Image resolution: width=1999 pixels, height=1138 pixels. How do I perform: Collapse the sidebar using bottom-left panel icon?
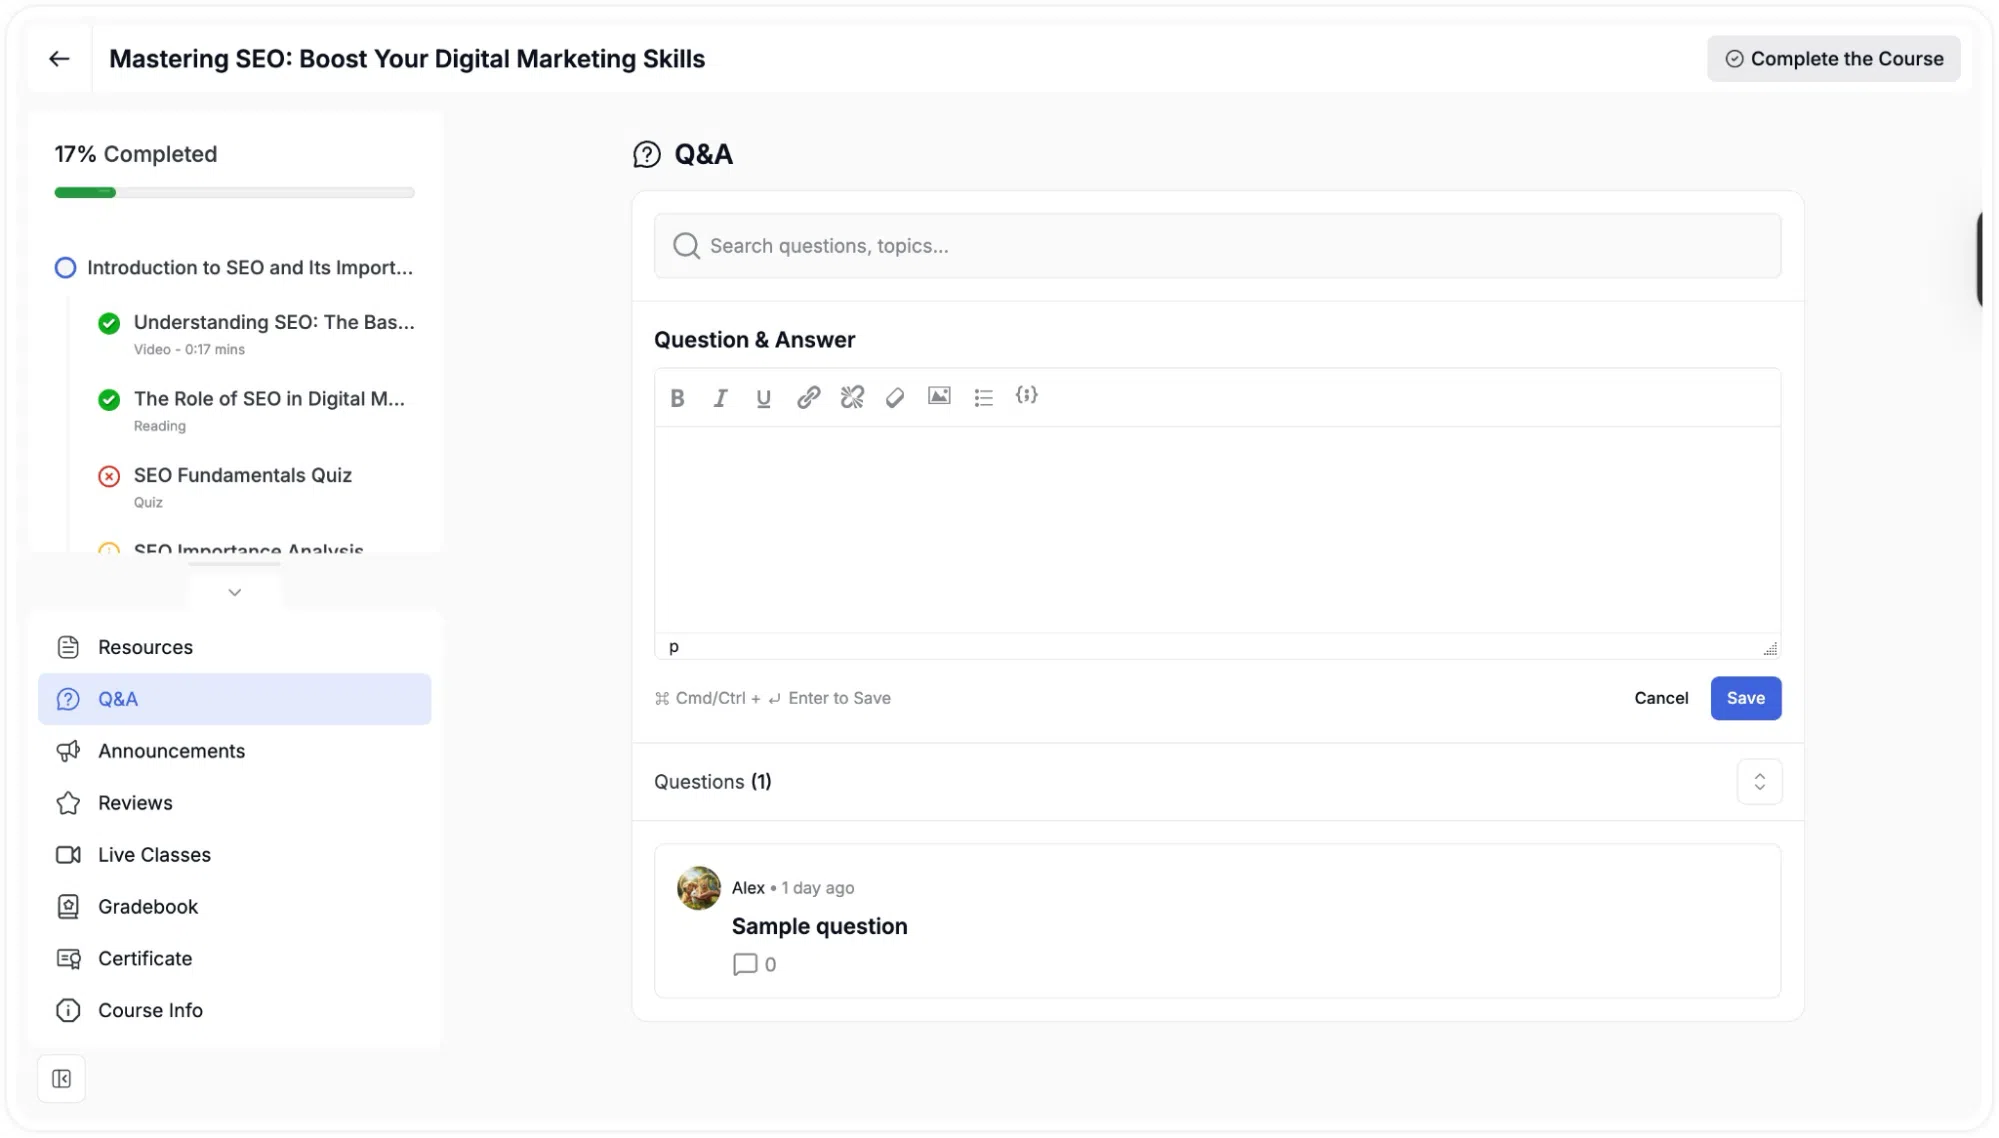(61, 1079)
